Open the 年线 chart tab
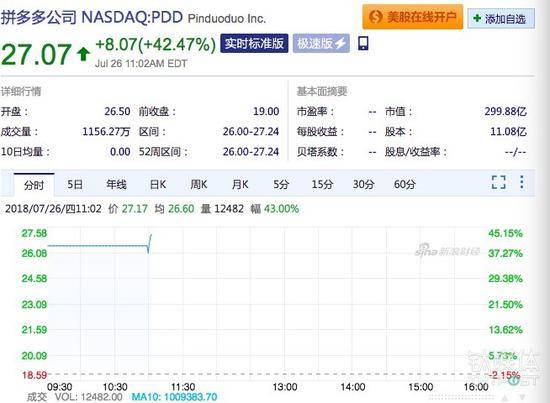This screenshot has height=403, width=550. (116, 184)
